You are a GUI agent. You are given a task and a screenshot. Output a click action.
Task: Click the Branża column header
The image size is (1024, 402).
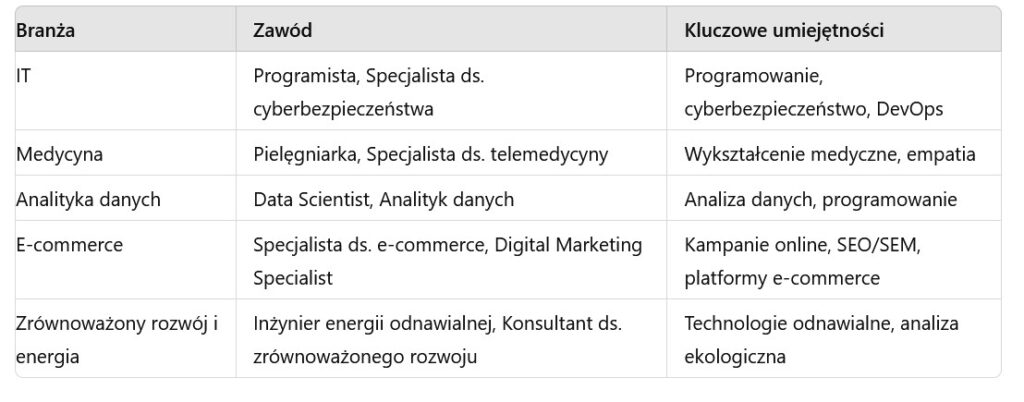tap(46, 30)
